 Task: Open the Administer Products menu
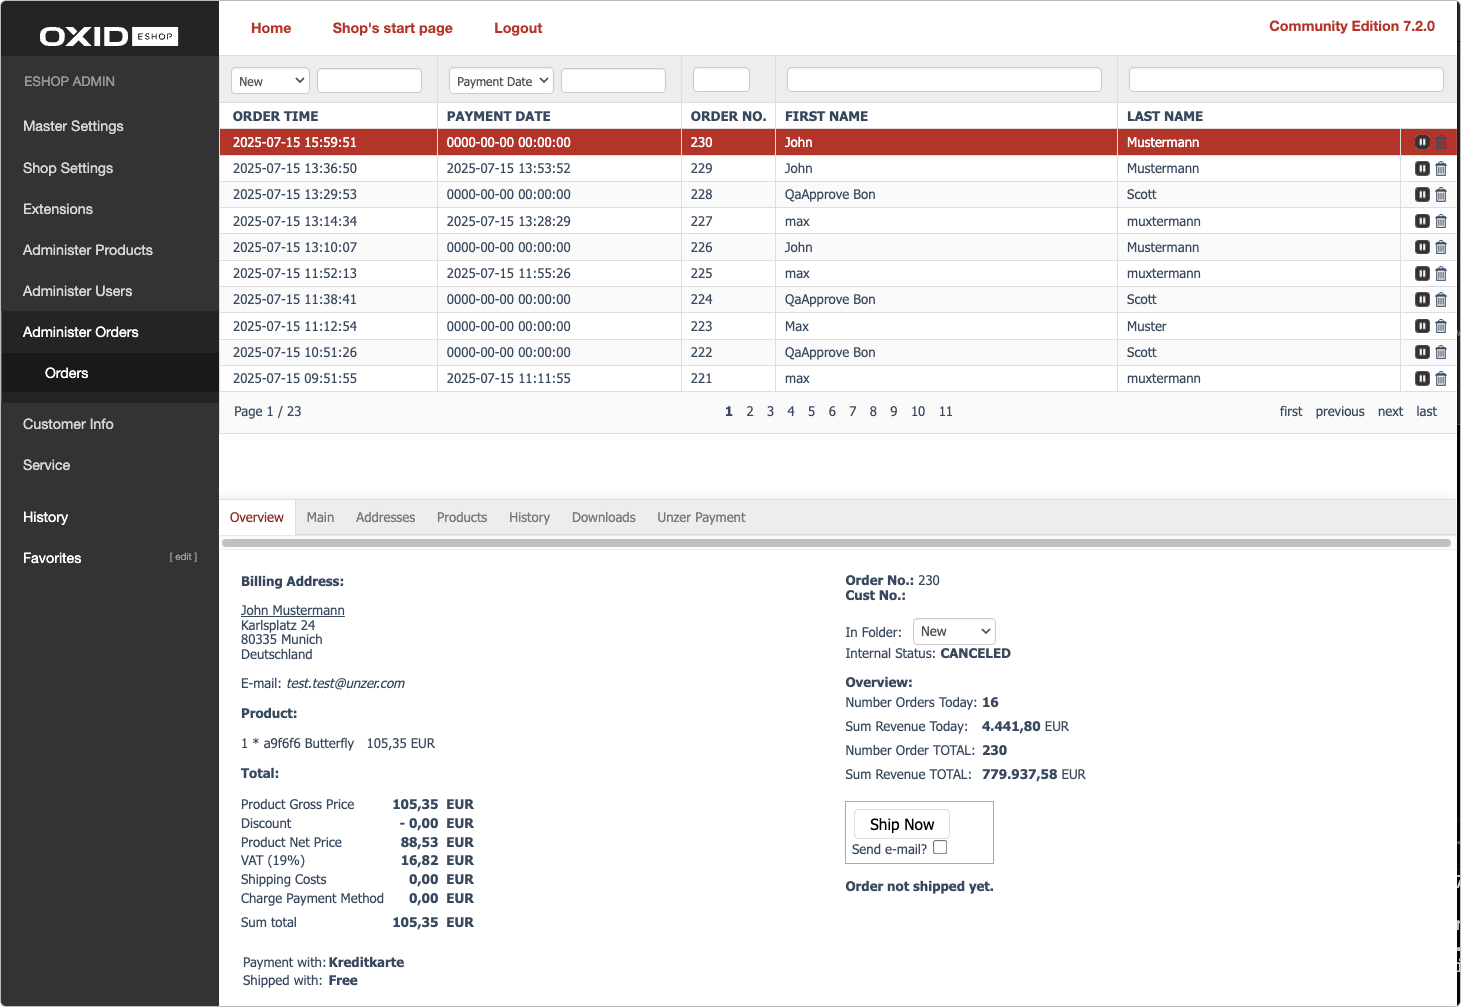coord(87,250)
